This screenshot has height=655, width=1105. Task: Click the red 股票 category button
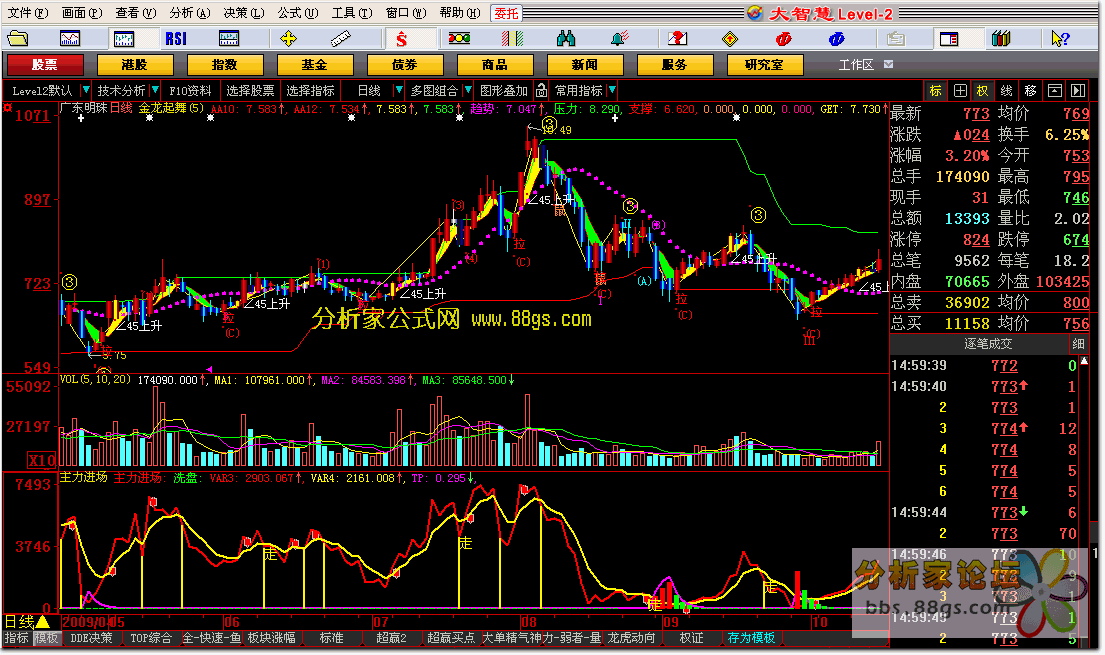click(x=44, y=65)
